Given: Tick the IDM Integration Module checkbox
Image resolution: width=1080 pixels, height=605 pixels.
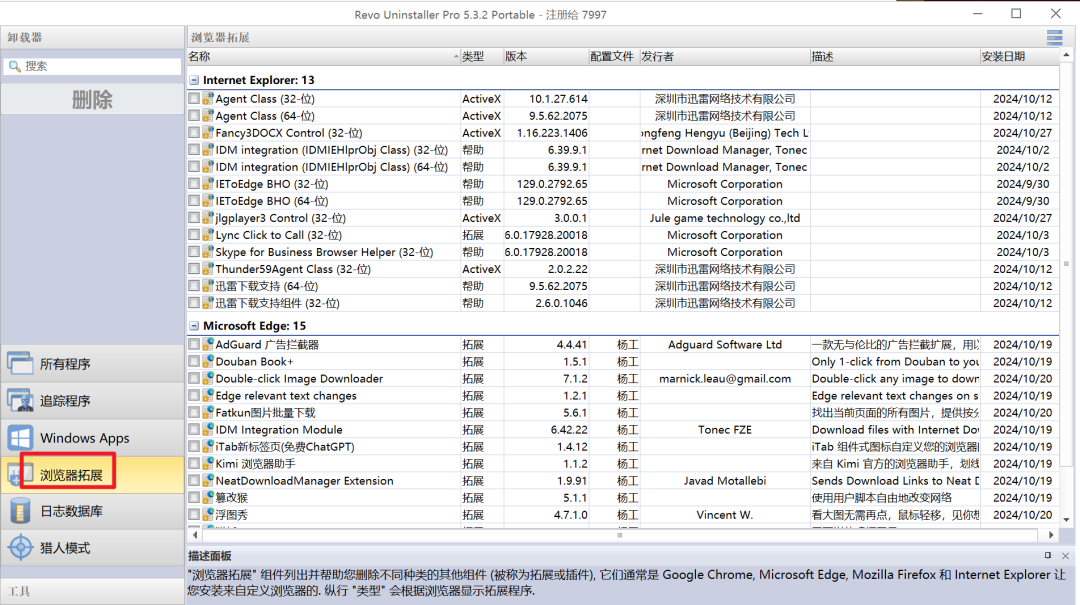Looking at the screenshot, I should [x=194, y=429].
